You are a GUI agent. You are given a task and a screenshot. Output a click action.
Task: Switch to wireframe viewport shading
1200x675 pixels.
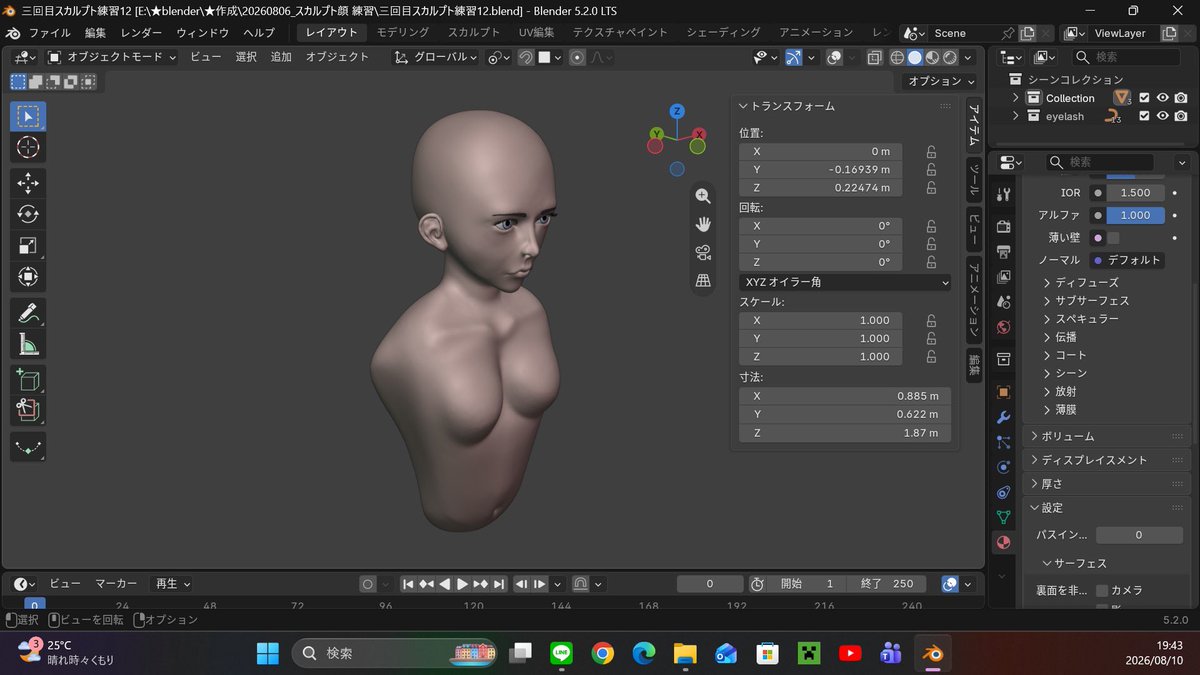897,58
